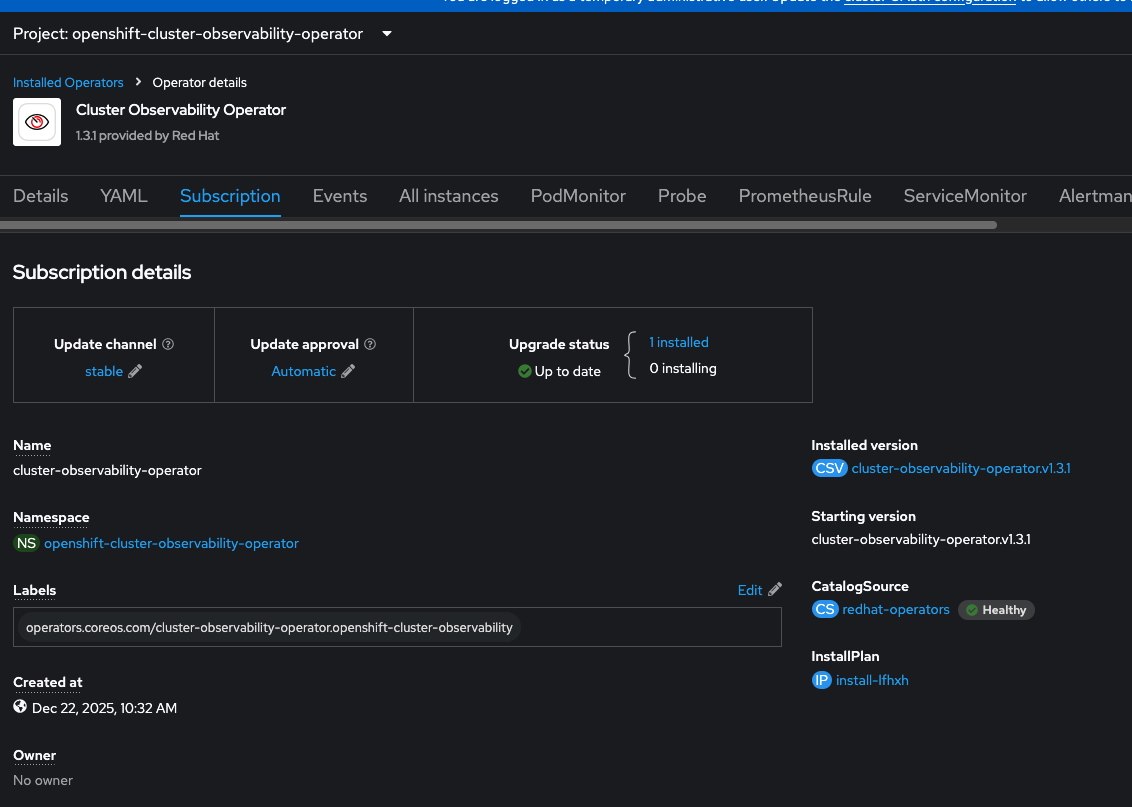
Task: Click the Edit labels link
Action: (749, 590)
